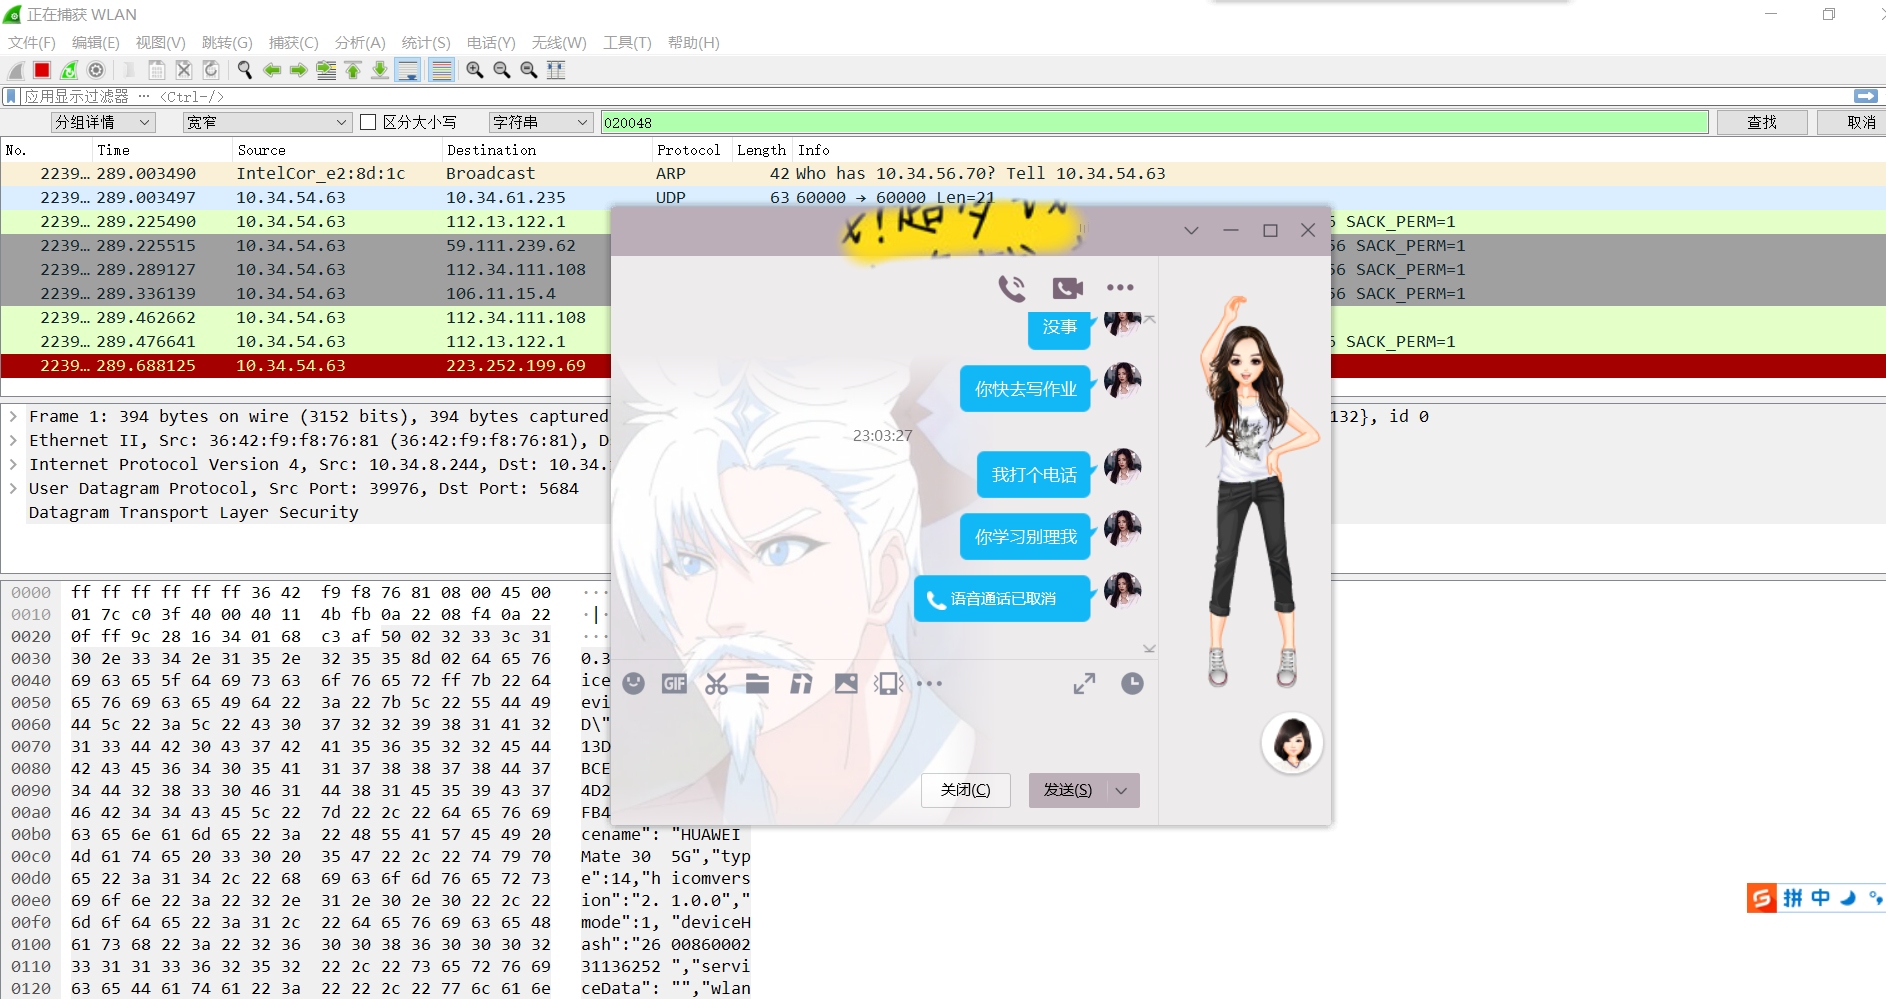1886x999 pixels.
Task: Go back in packet history
Action: pos(272,70)
